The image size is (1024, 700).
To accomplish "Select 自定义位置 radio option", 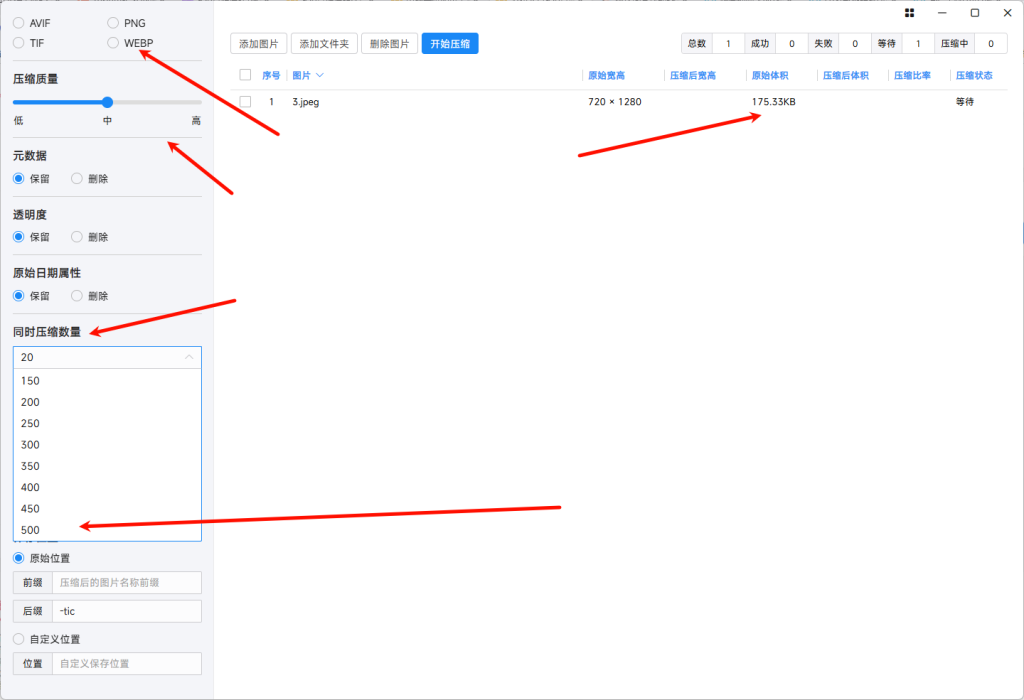I will [19, 639].
